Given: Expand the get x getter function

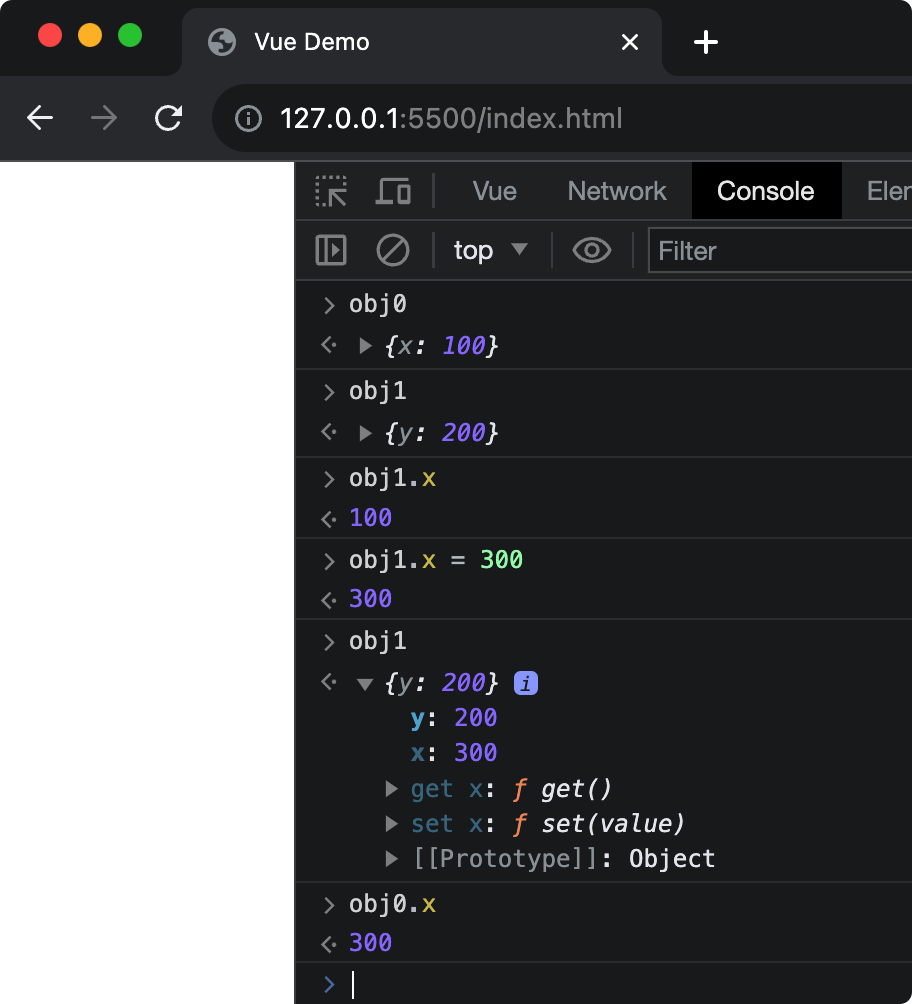Looking at the screenshot, I should coord(392,789).
